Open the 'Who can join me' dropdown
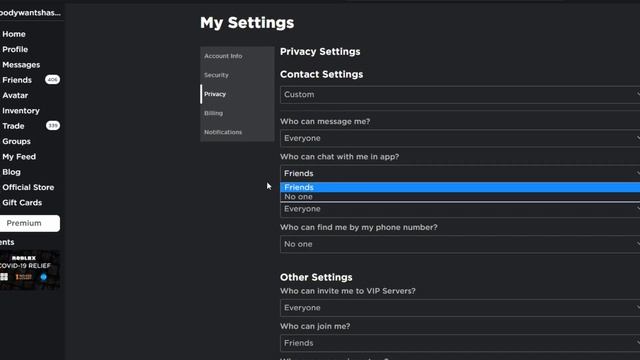Image resolution: width=640 pixels, height=360 pixels. click(460, 343)
